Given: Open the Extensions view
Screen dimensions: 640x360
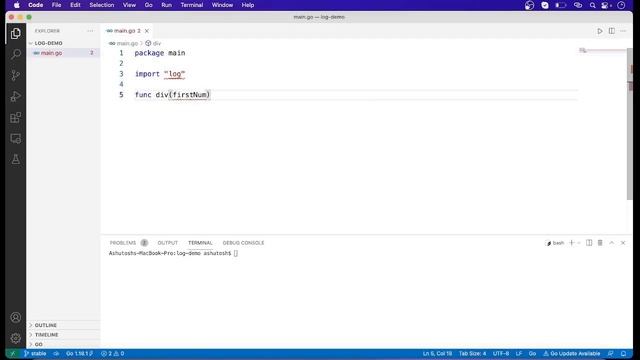Looking at the screenshot, I should 16,118.
